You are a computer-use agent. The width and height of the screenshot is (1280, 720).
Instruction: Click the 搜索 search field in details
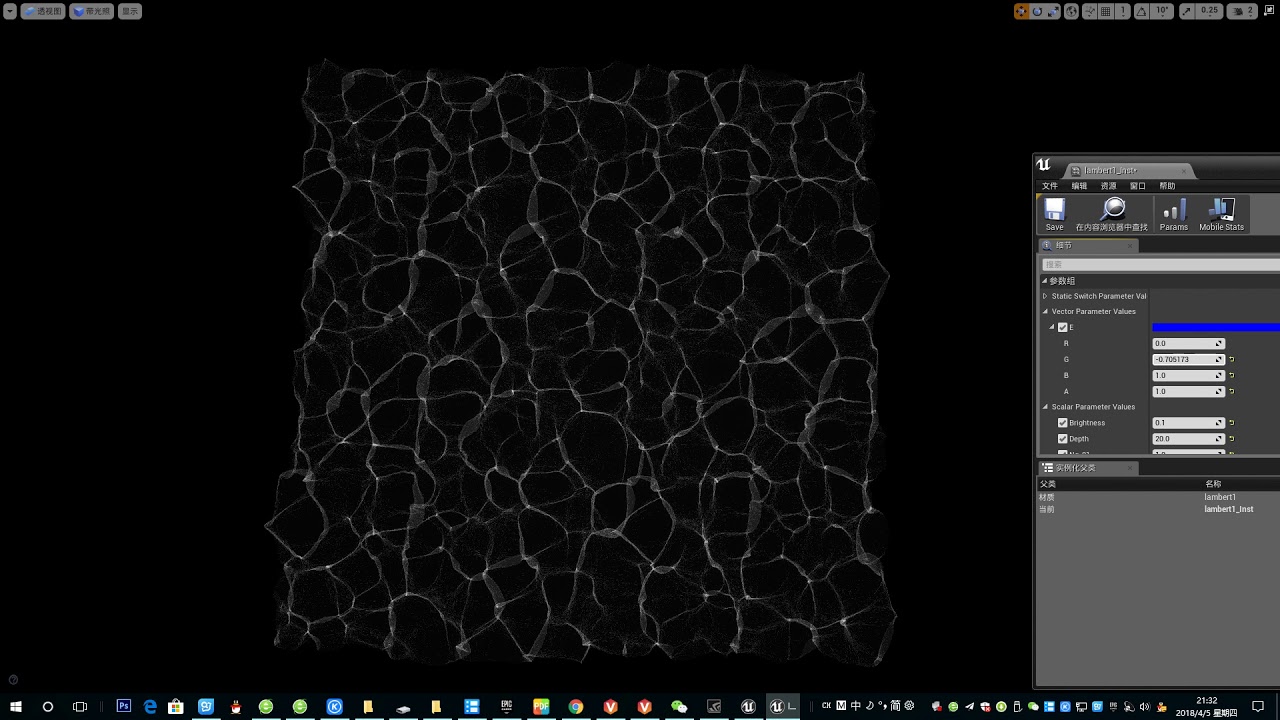(1160, 264)
